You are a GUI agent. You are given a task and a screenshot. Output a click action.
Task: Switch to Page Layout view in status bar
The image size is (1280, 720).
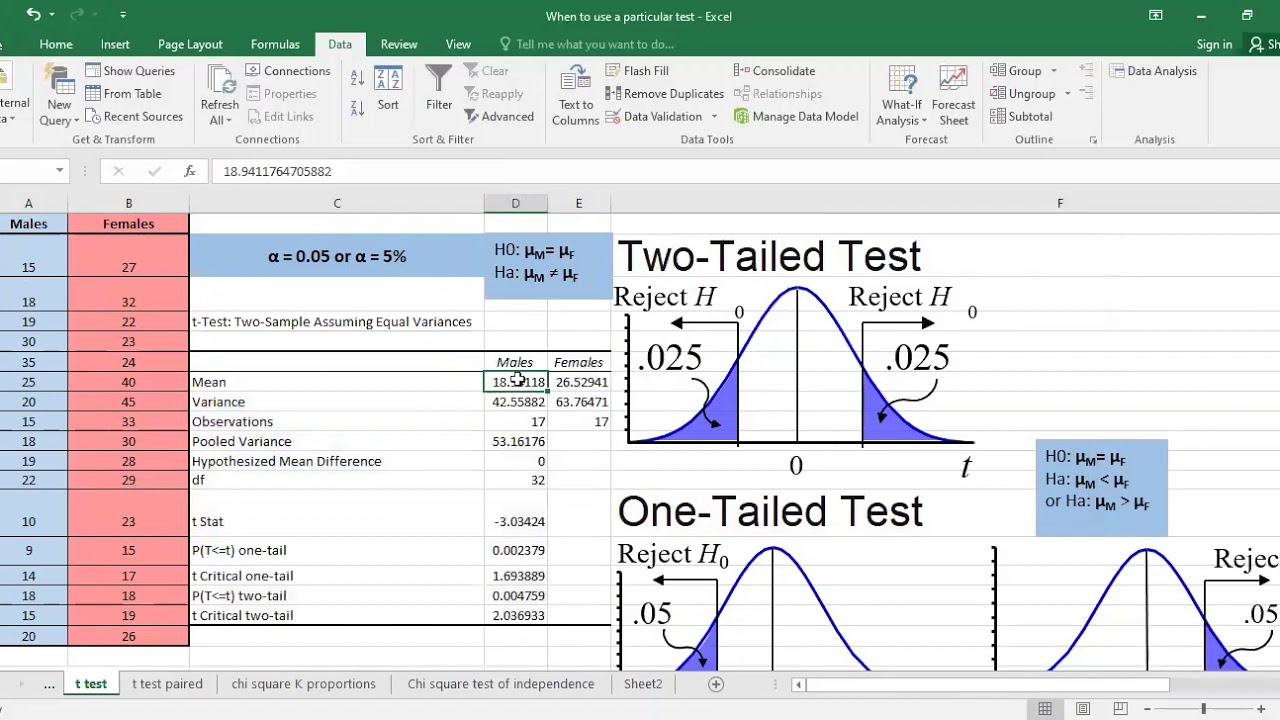click(x=1083, y=709)
